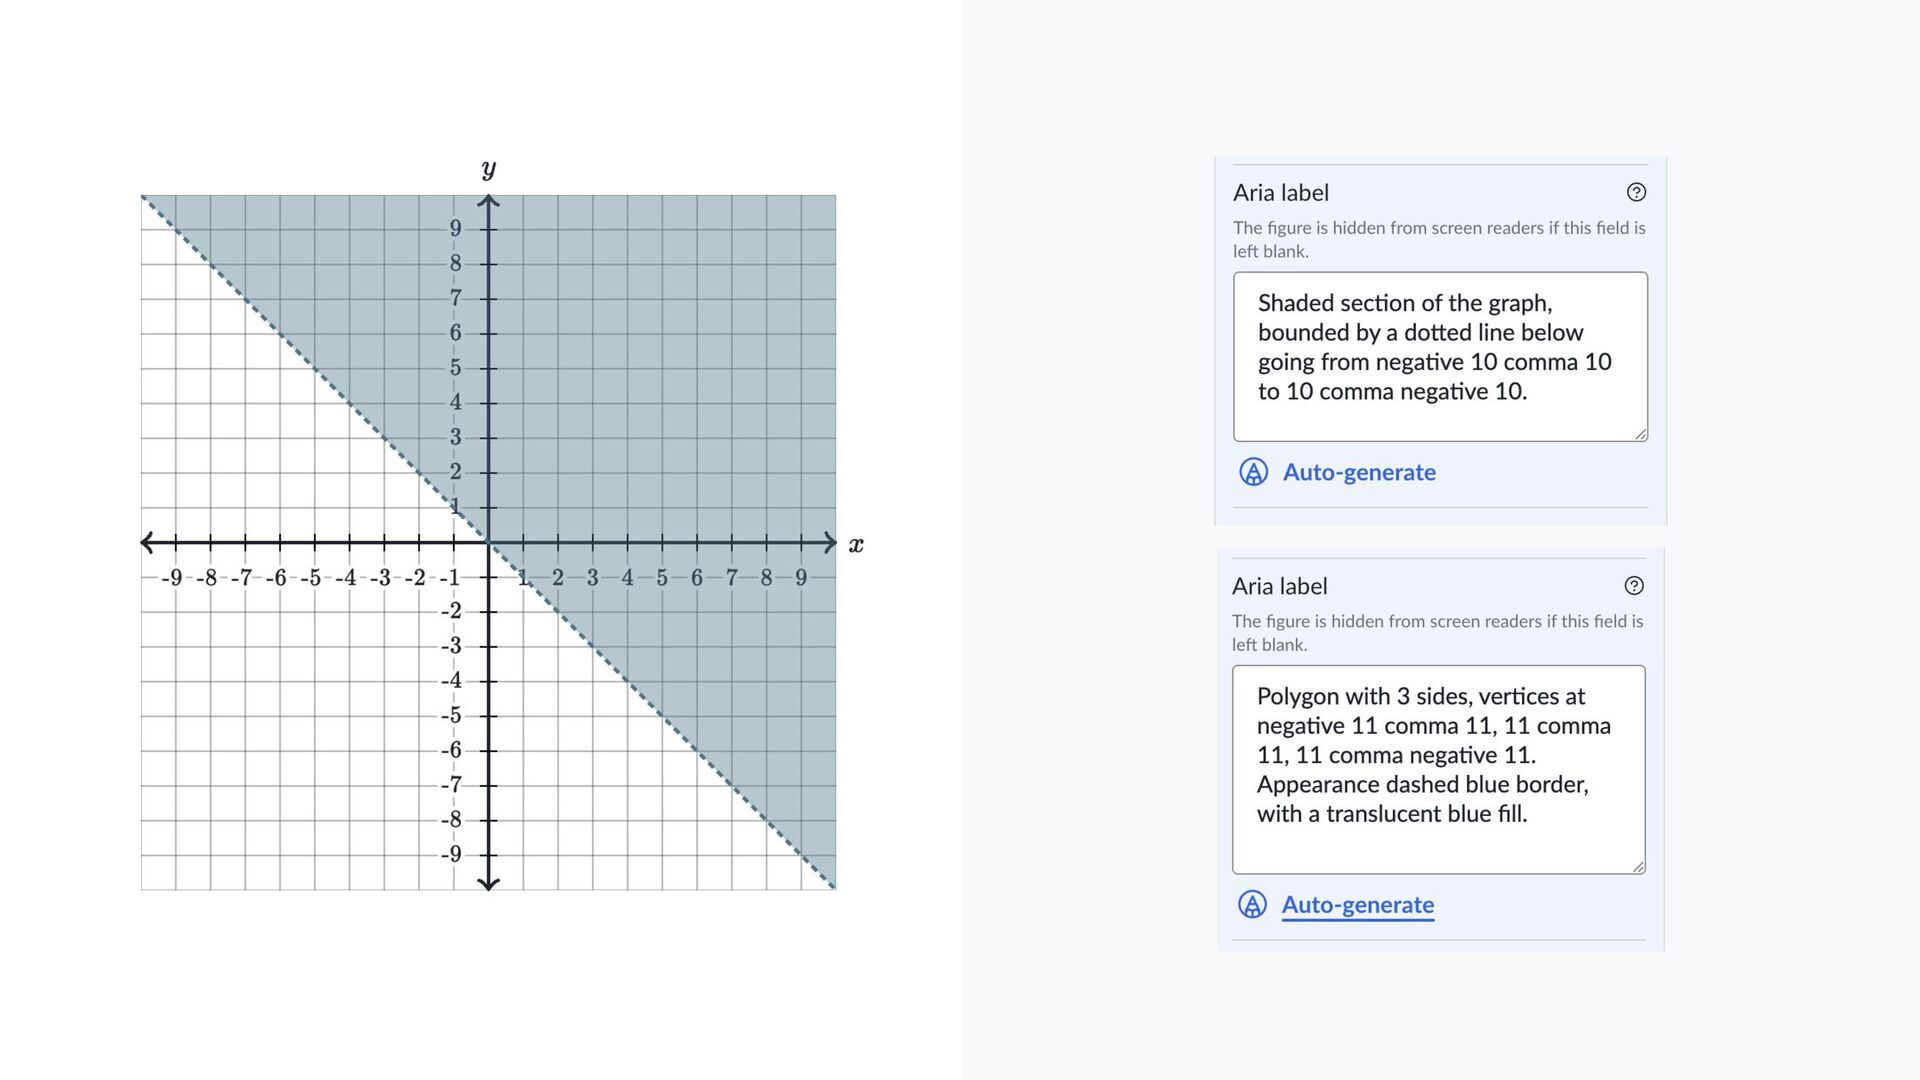The height and width of the screenshot is (1080, 1920).
Task: Click tick label -9 on the x-axis
Action: [x=173, y=578]
